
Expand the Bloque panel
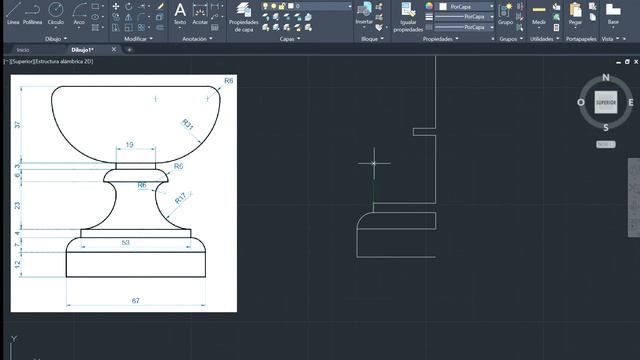[x=372, y=39]
